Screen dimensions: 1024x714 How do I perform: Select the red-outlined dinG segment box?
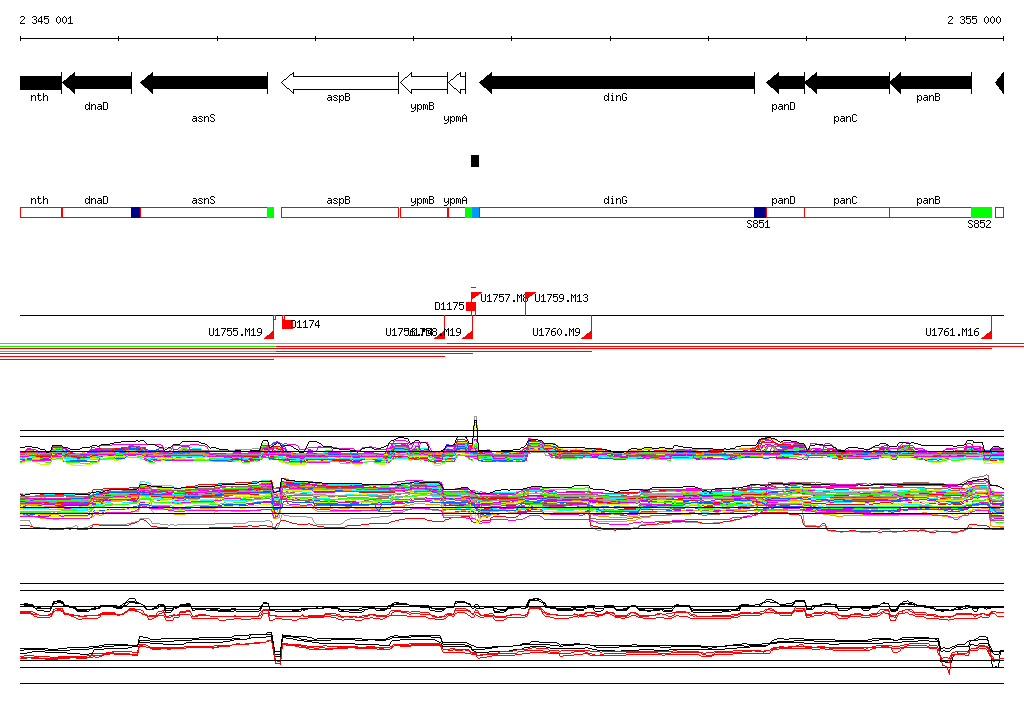point(616,212)
